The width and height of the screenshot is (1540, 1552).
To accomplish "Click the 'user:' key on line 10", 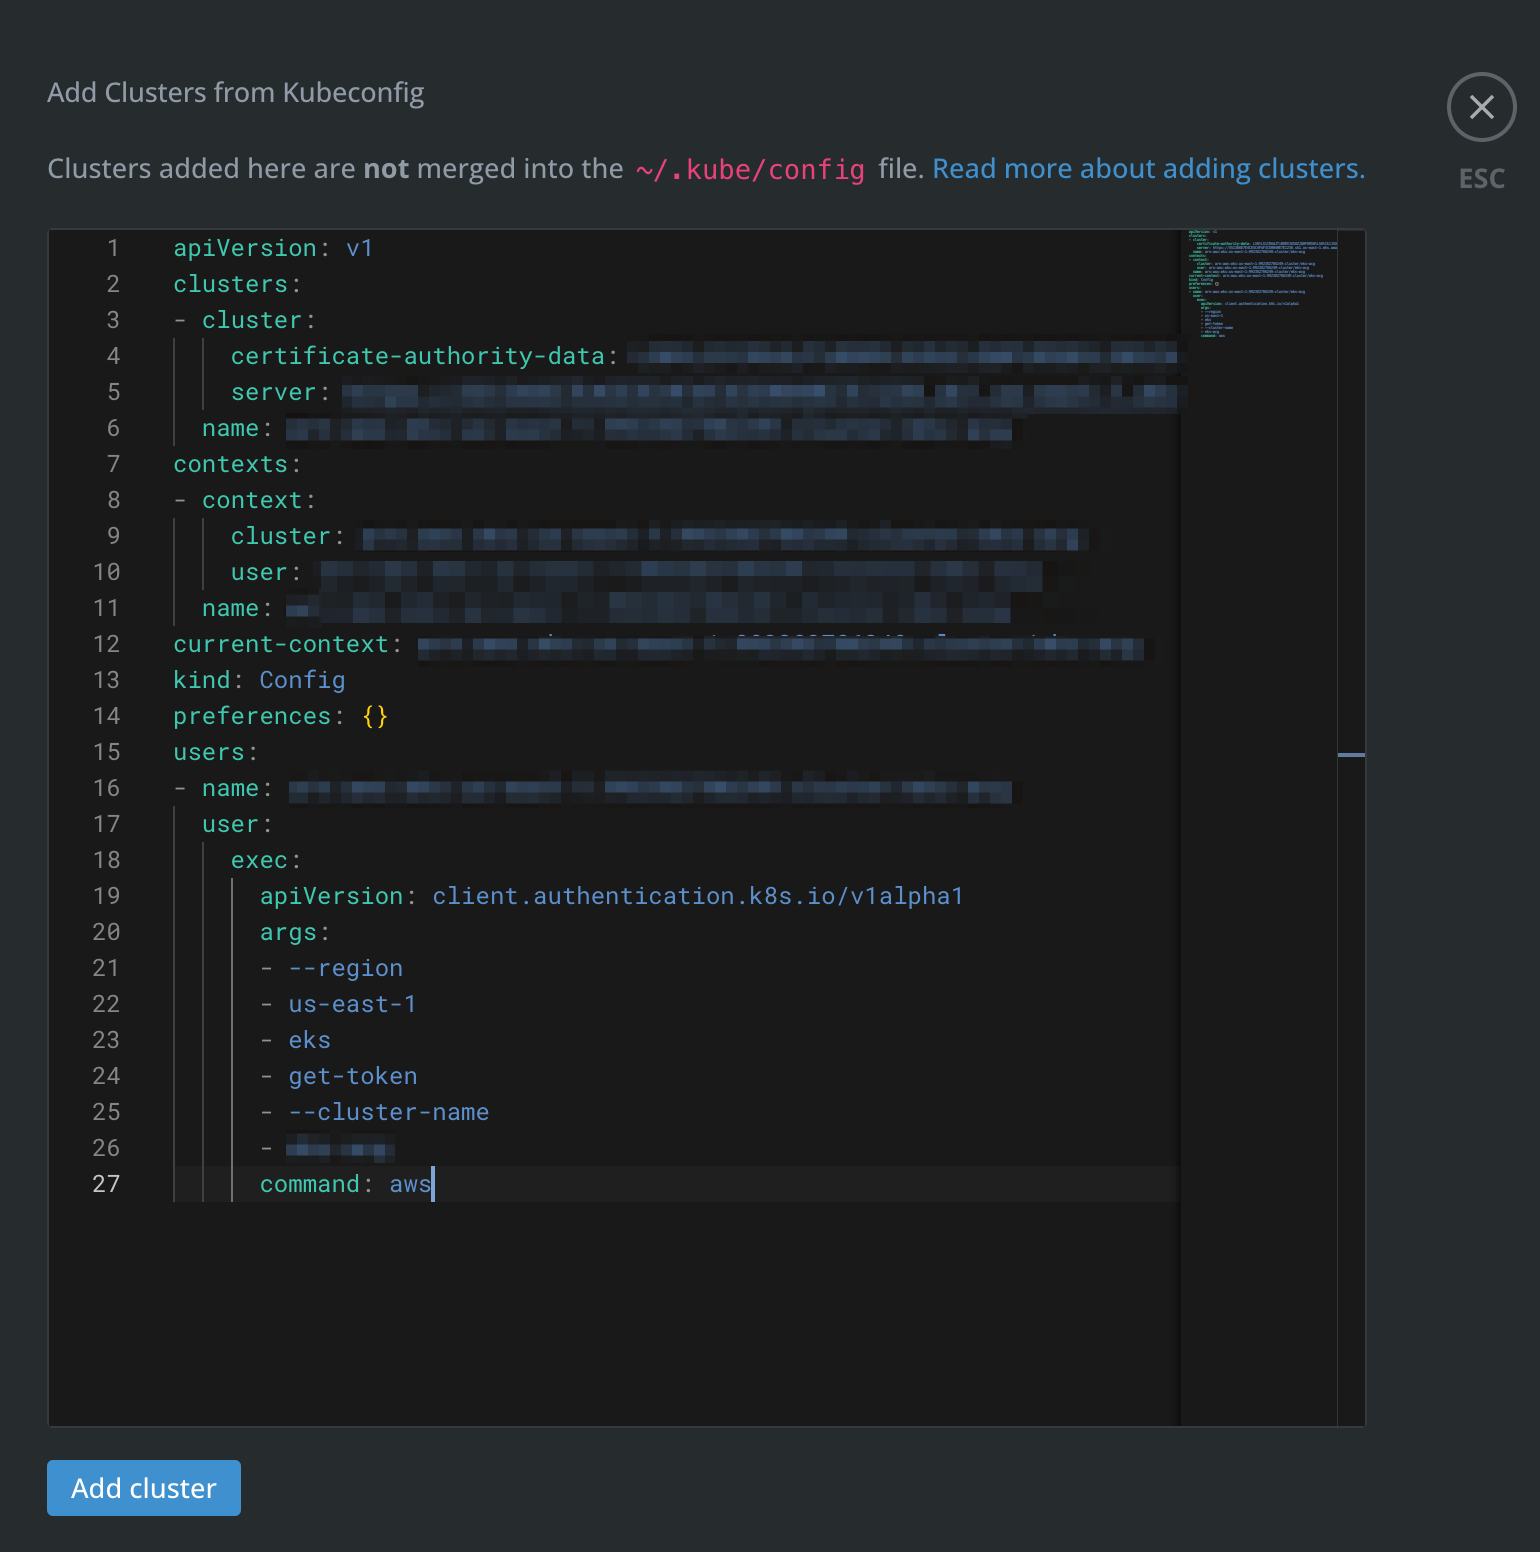I will tap(266, 572).
